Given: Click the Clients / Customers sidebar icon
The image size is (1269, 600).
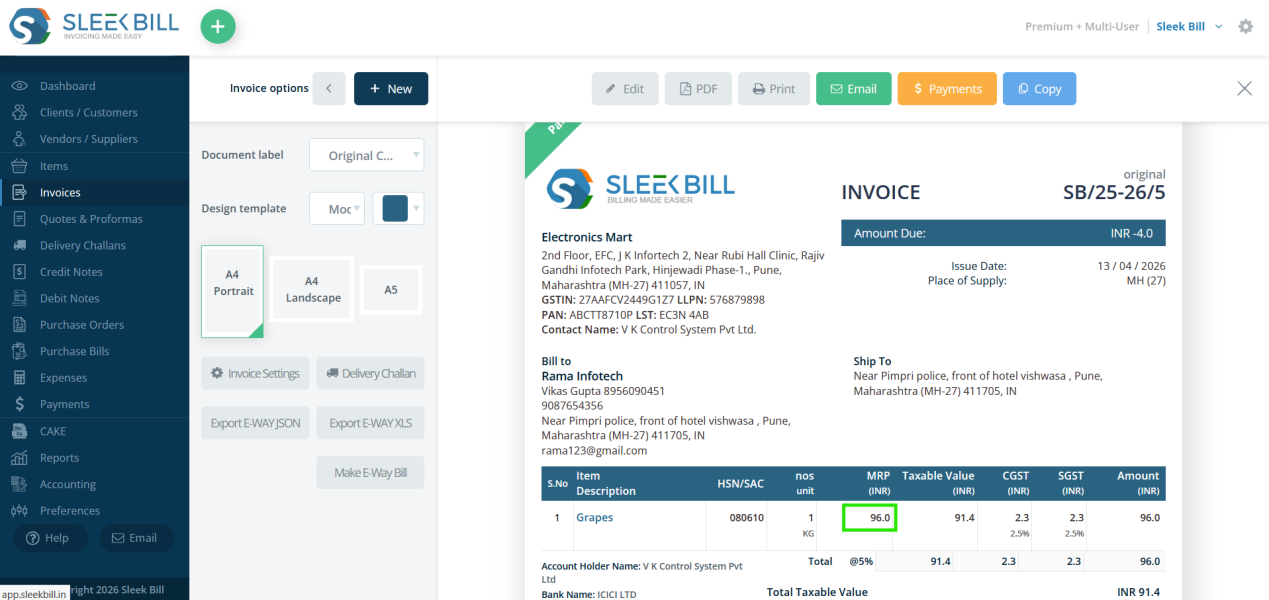Looking at the screenshot, I should [19, 113].
